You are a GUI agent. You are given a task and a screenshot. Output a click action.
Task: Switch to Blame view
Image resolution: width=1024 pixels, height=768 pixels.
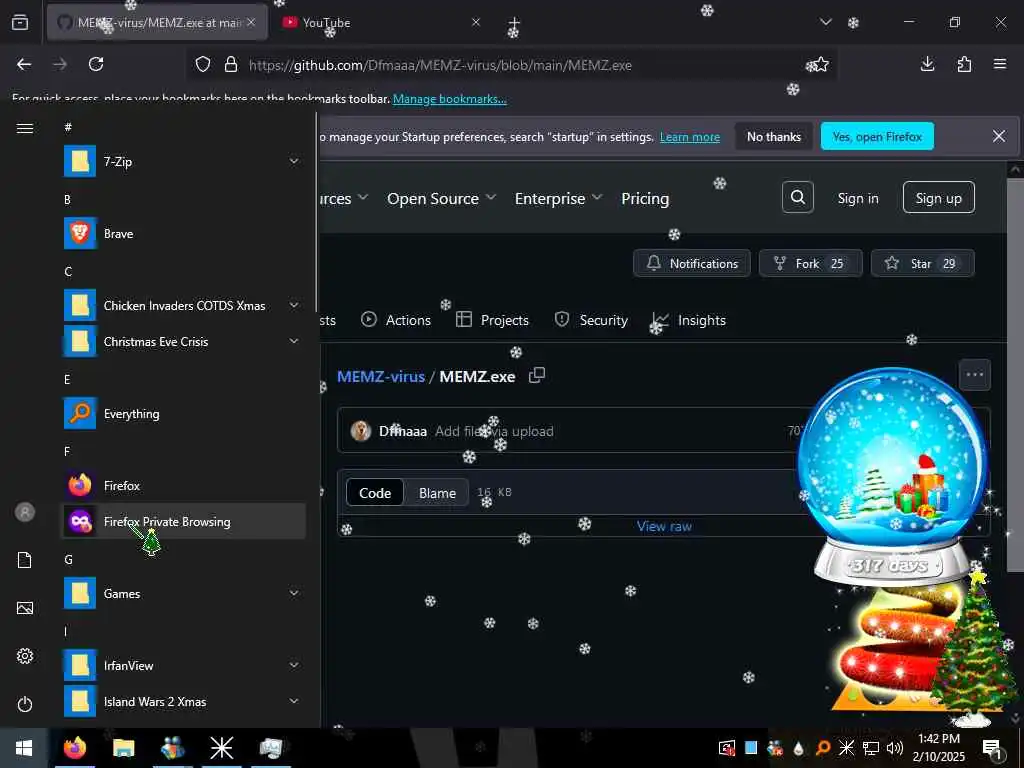coord(437,493)
